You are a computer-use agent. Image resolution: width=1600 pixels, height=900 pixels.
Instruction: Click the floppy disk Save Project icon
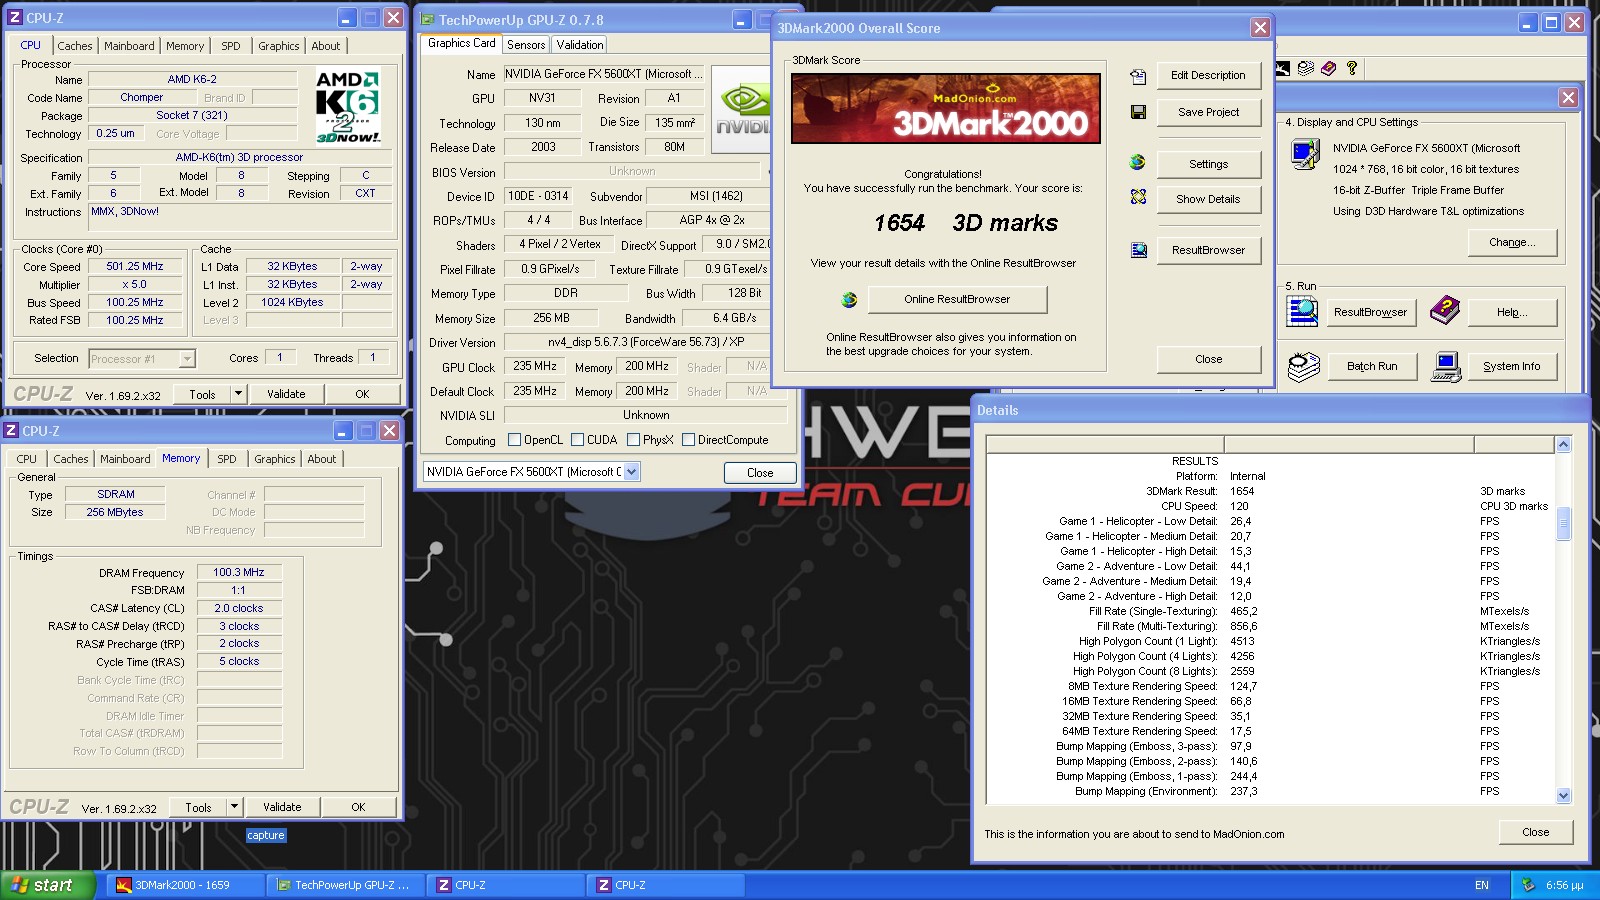[1138, 112]
